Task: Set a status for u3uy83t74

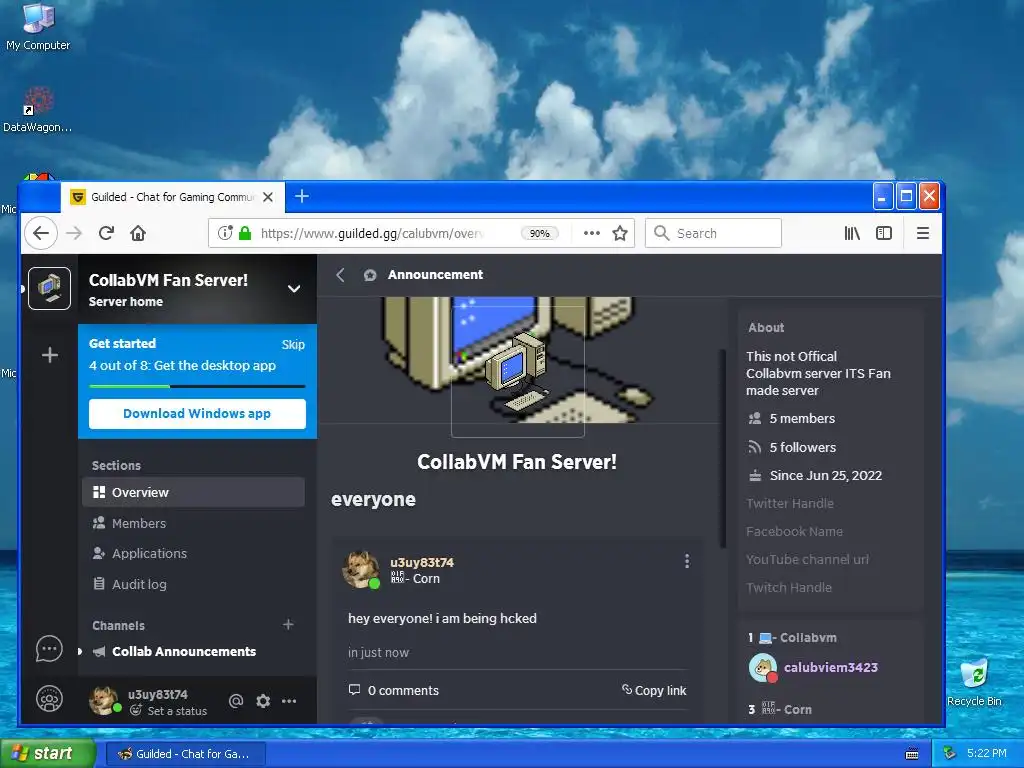Action: coord(168,711)
